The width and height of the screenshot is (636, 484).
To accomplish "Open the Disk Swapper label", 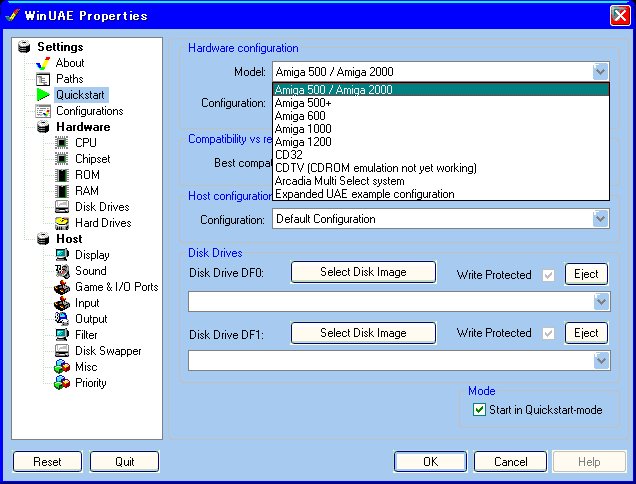I will 108,351.
